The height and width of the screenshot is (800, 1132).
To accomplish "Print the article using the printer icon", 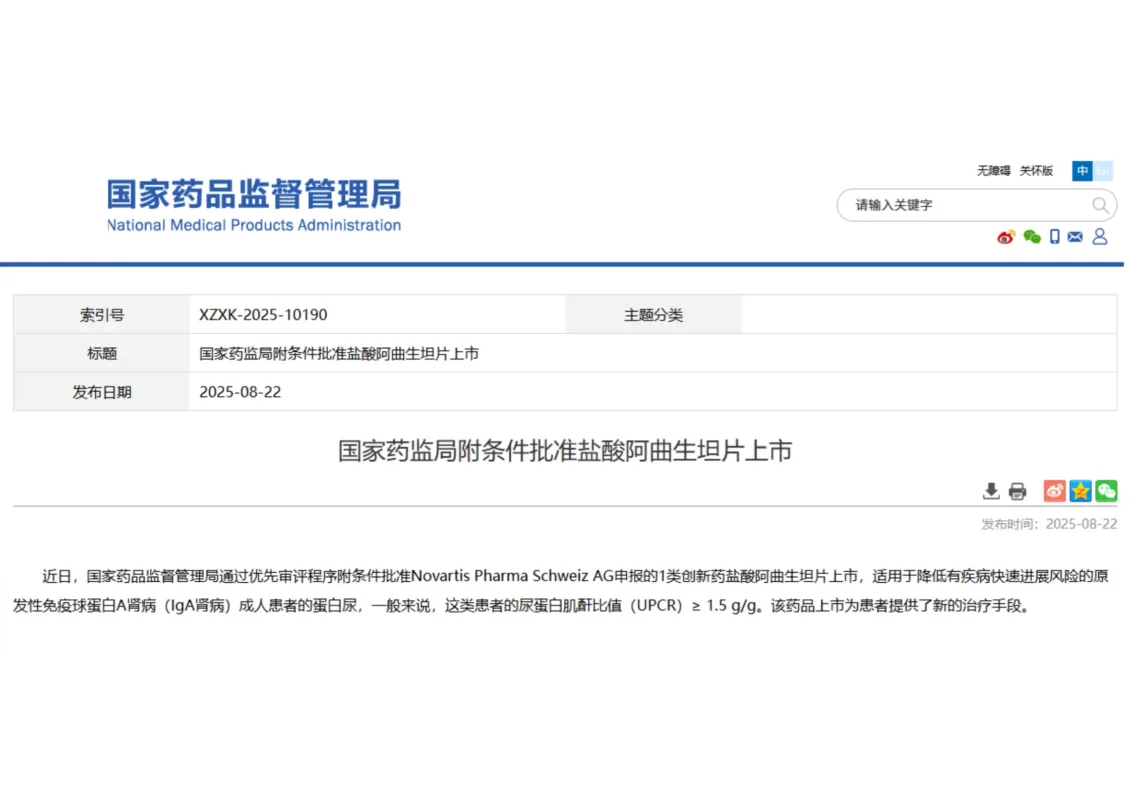I will (x=1017, y=491).
